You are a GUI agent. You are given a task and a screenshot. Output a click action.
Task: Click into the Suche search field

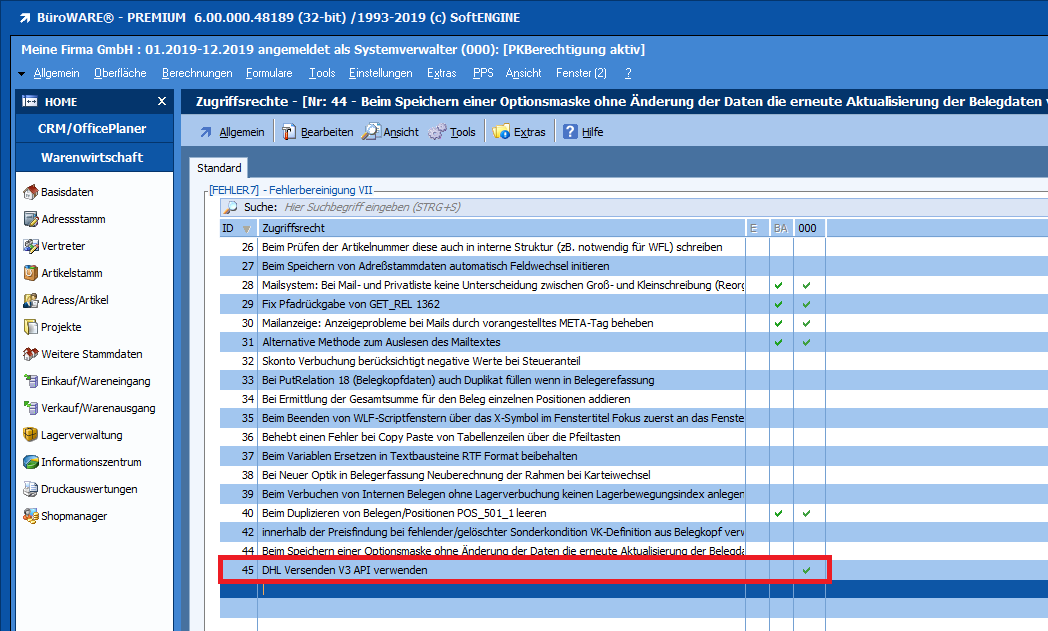[500, 207]
